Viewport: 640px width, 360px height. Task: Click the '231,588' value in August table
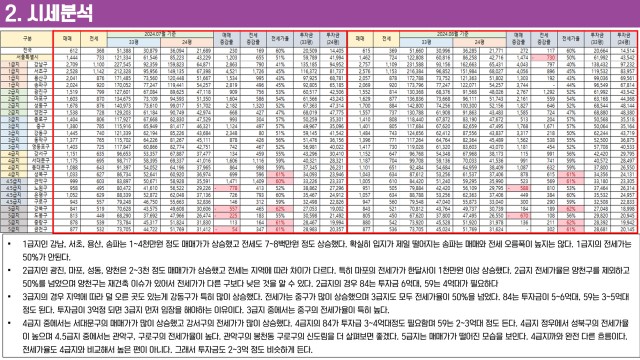pos(416,64)
